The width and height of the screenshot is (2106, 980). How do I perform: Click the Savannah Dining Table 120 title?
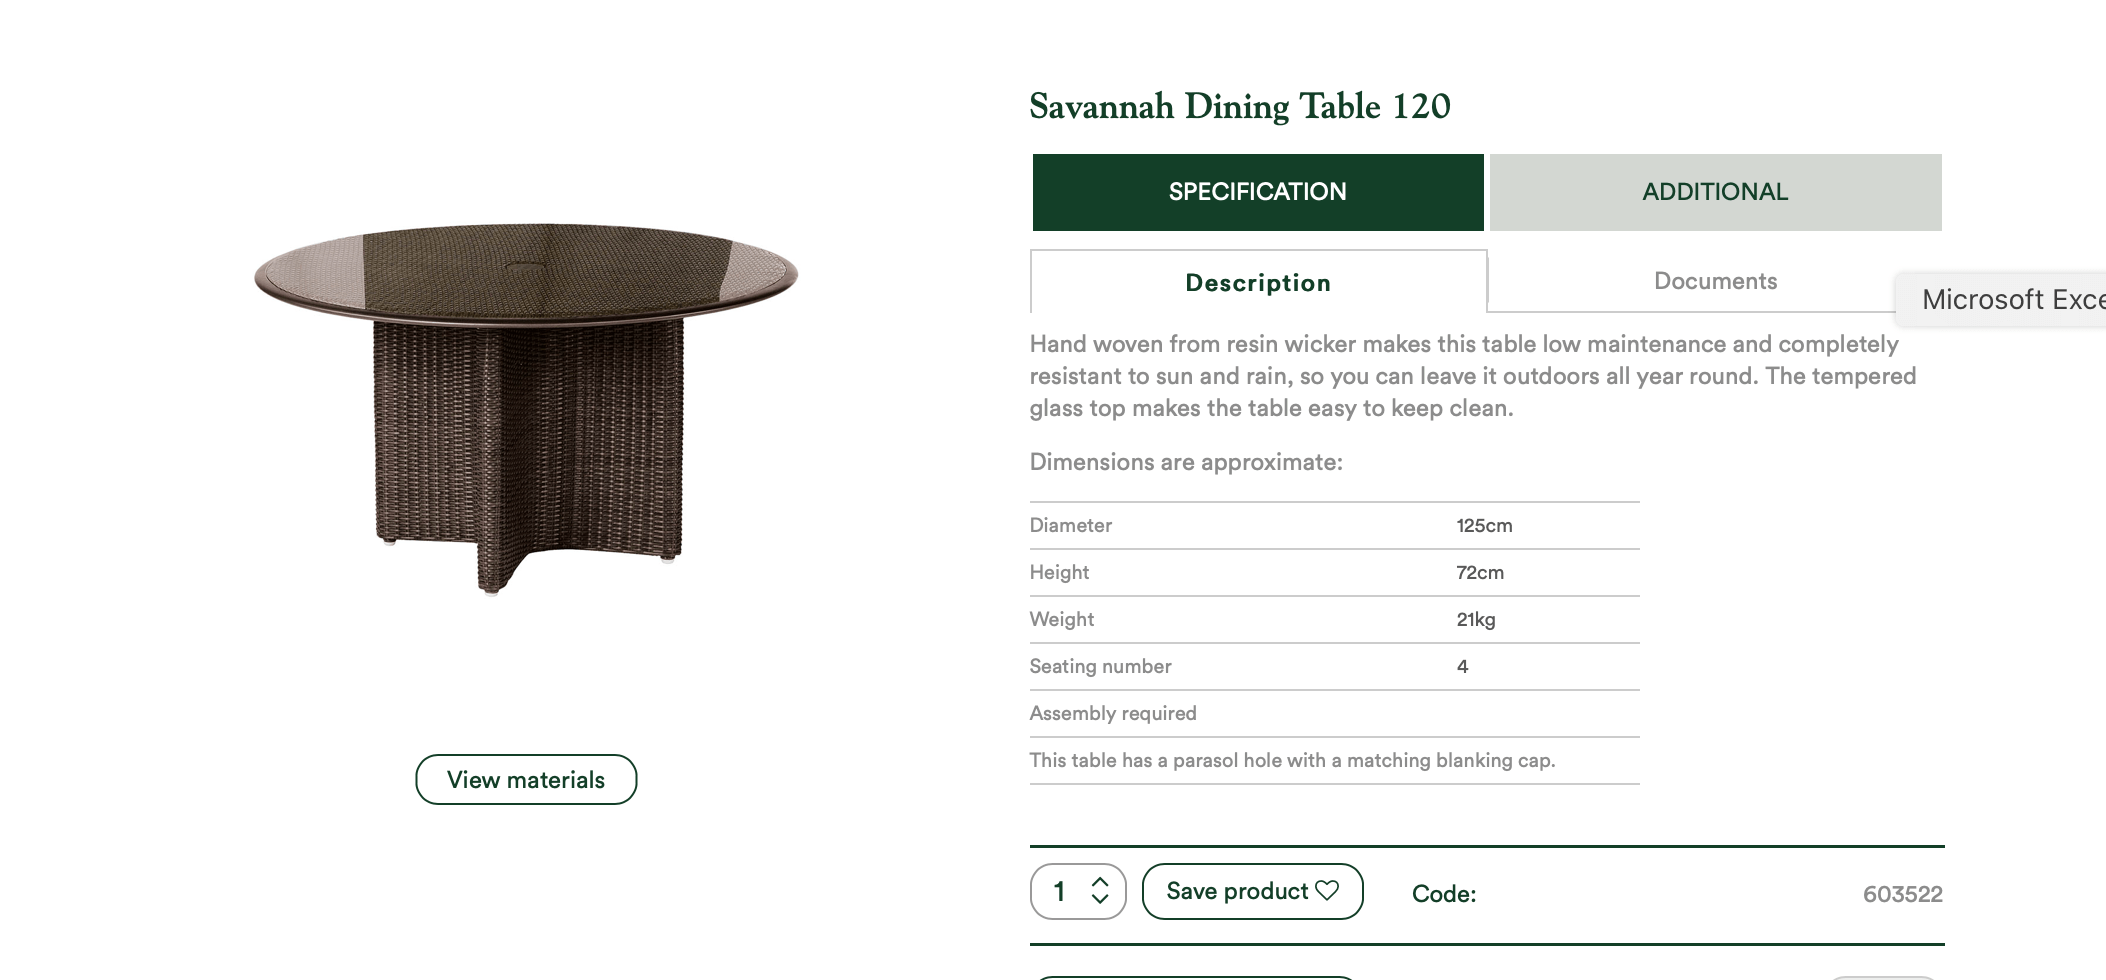(1240, 106)
